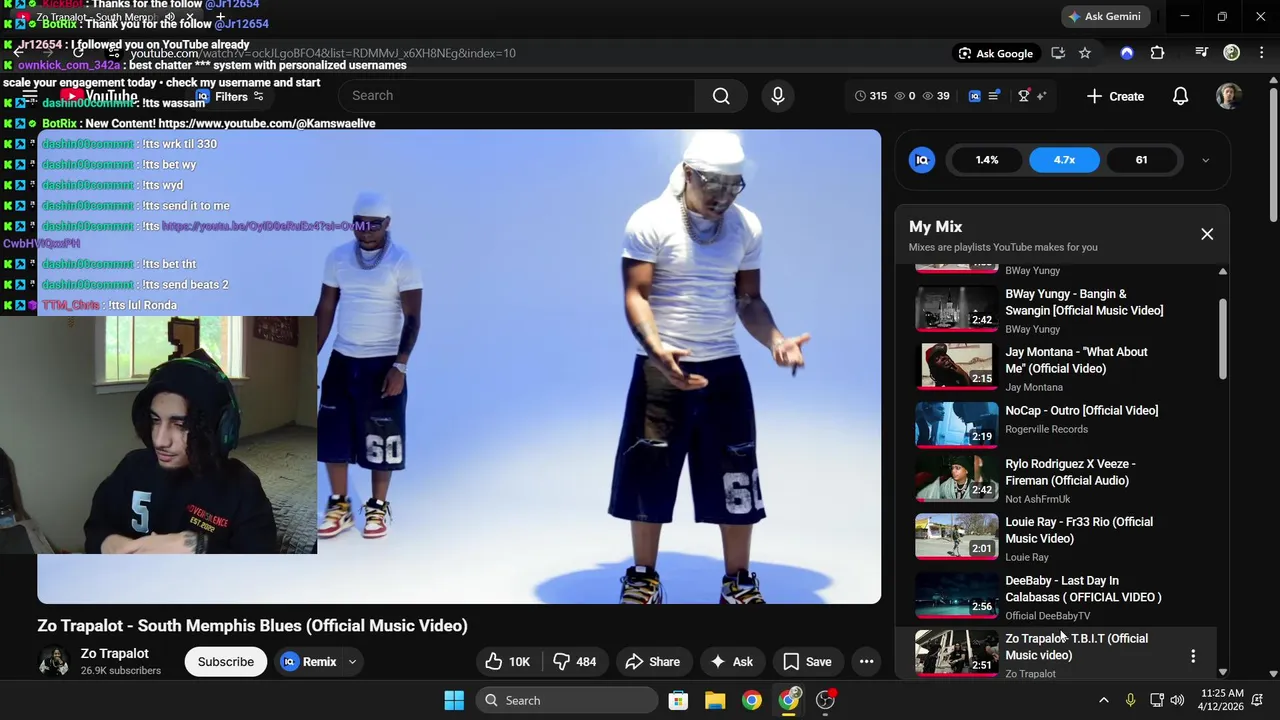The height and width of the screenshot is (720, 1280).
Task: Select the 4.7x metric pill
Action: [1064, 160]
